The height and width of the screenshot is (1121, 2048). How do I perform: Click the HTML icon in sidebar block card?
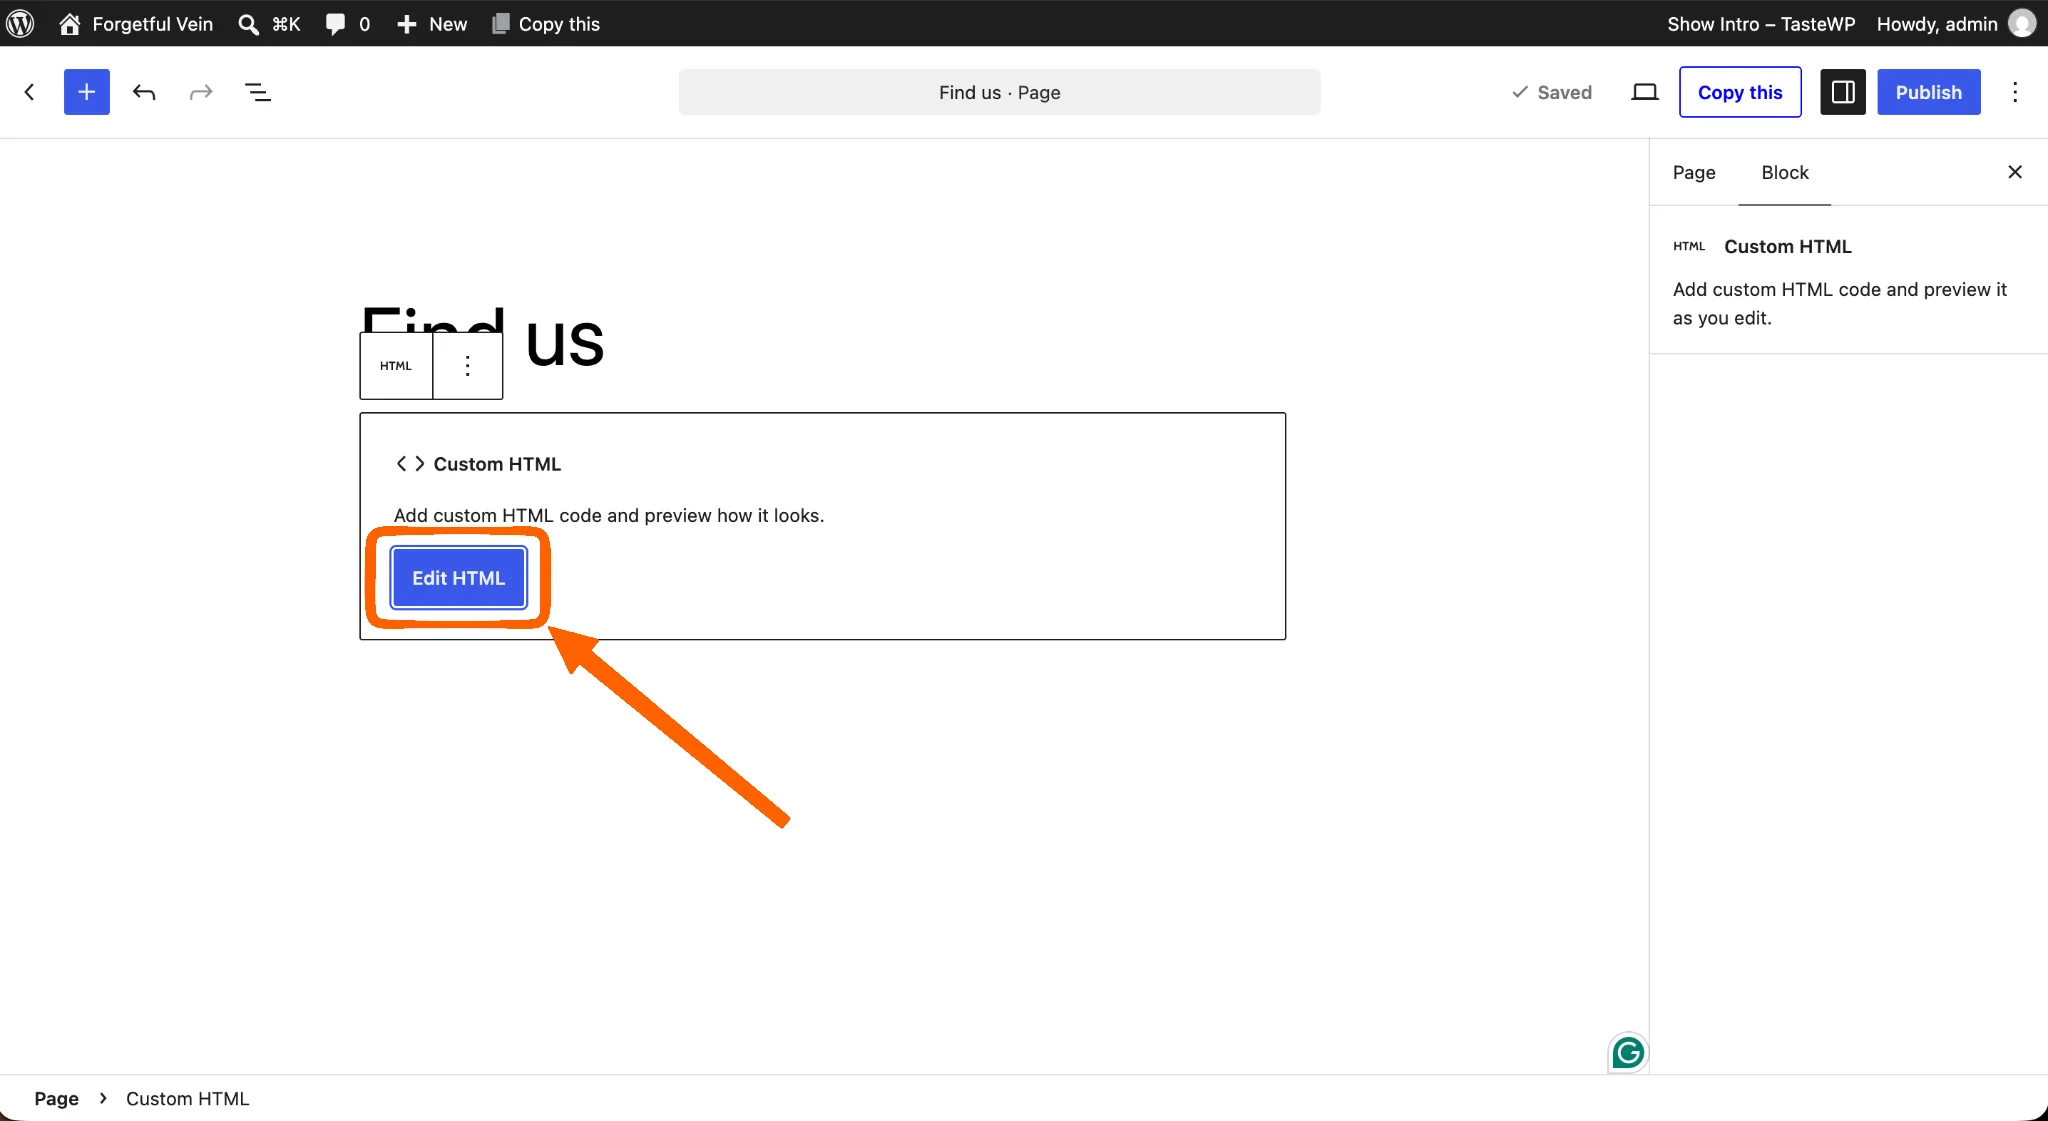[1689, 246]
